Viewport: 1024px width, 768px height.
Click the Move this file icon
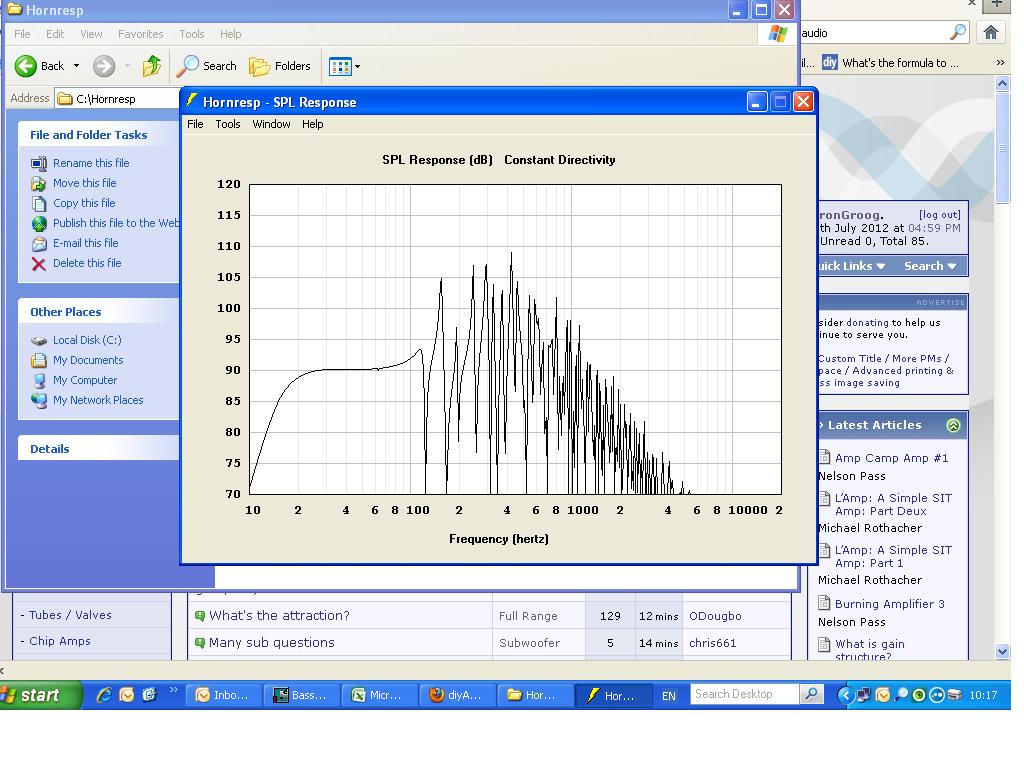(x=39, y=184)
